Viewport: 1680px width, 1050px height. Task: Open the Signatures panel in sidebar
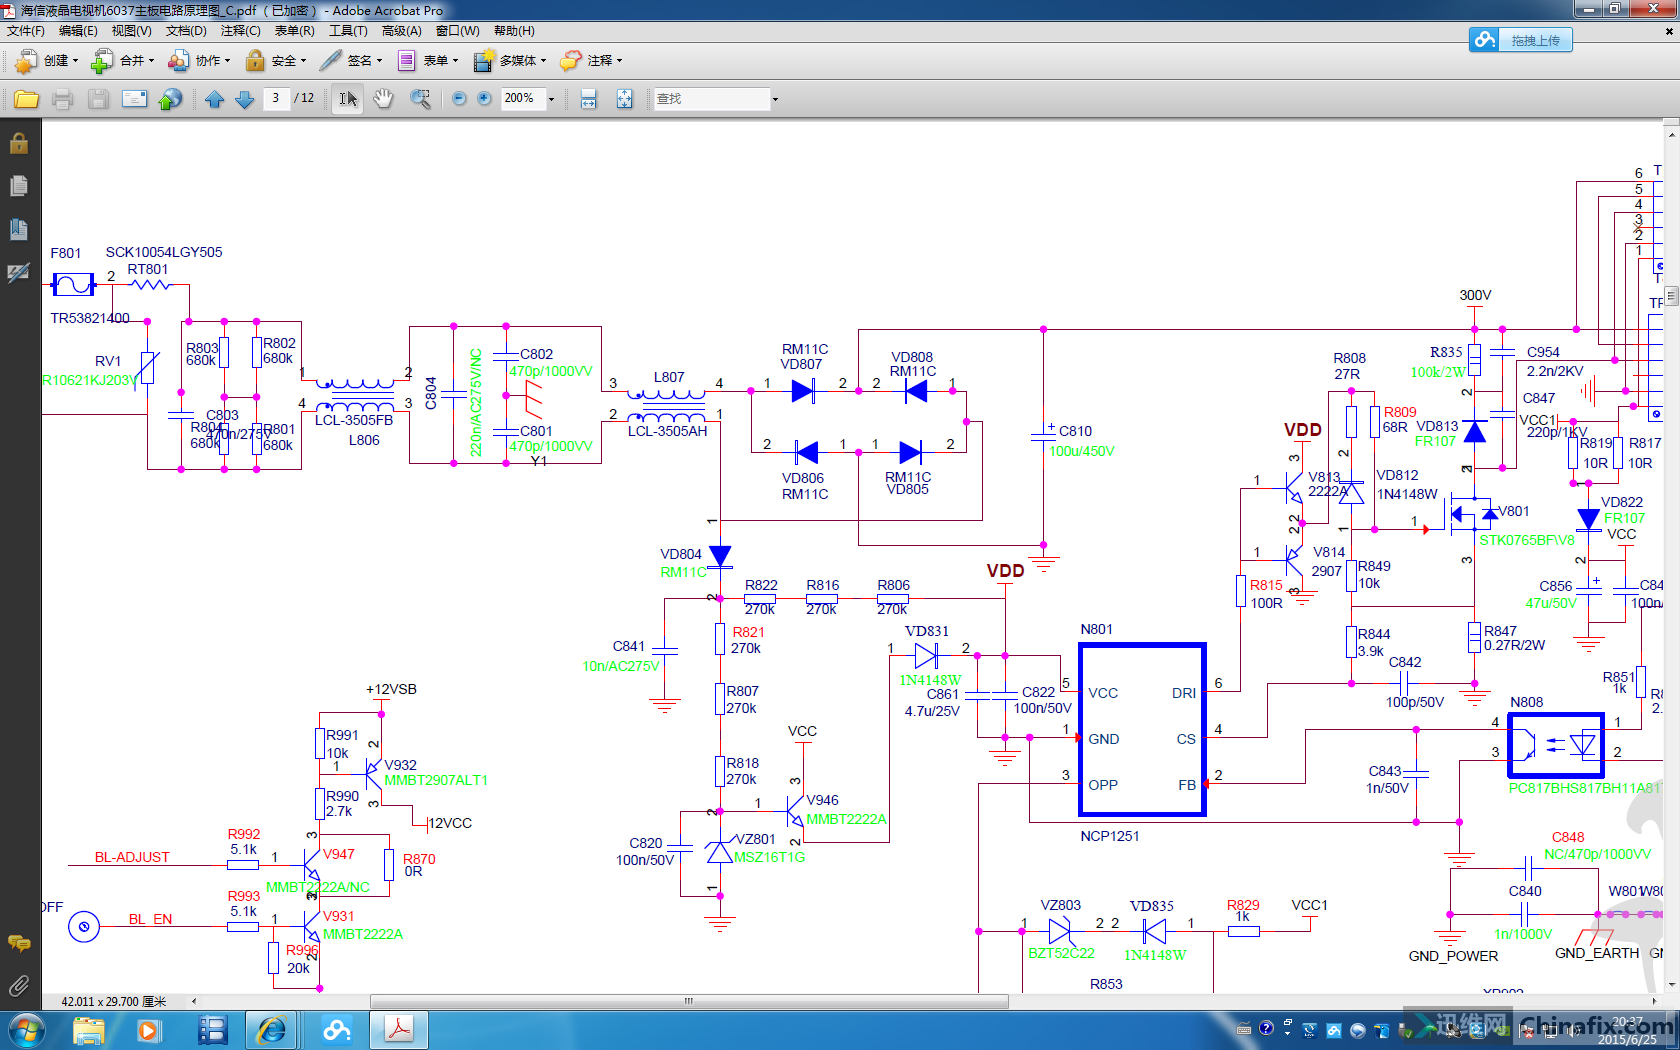tap(19, 272)
